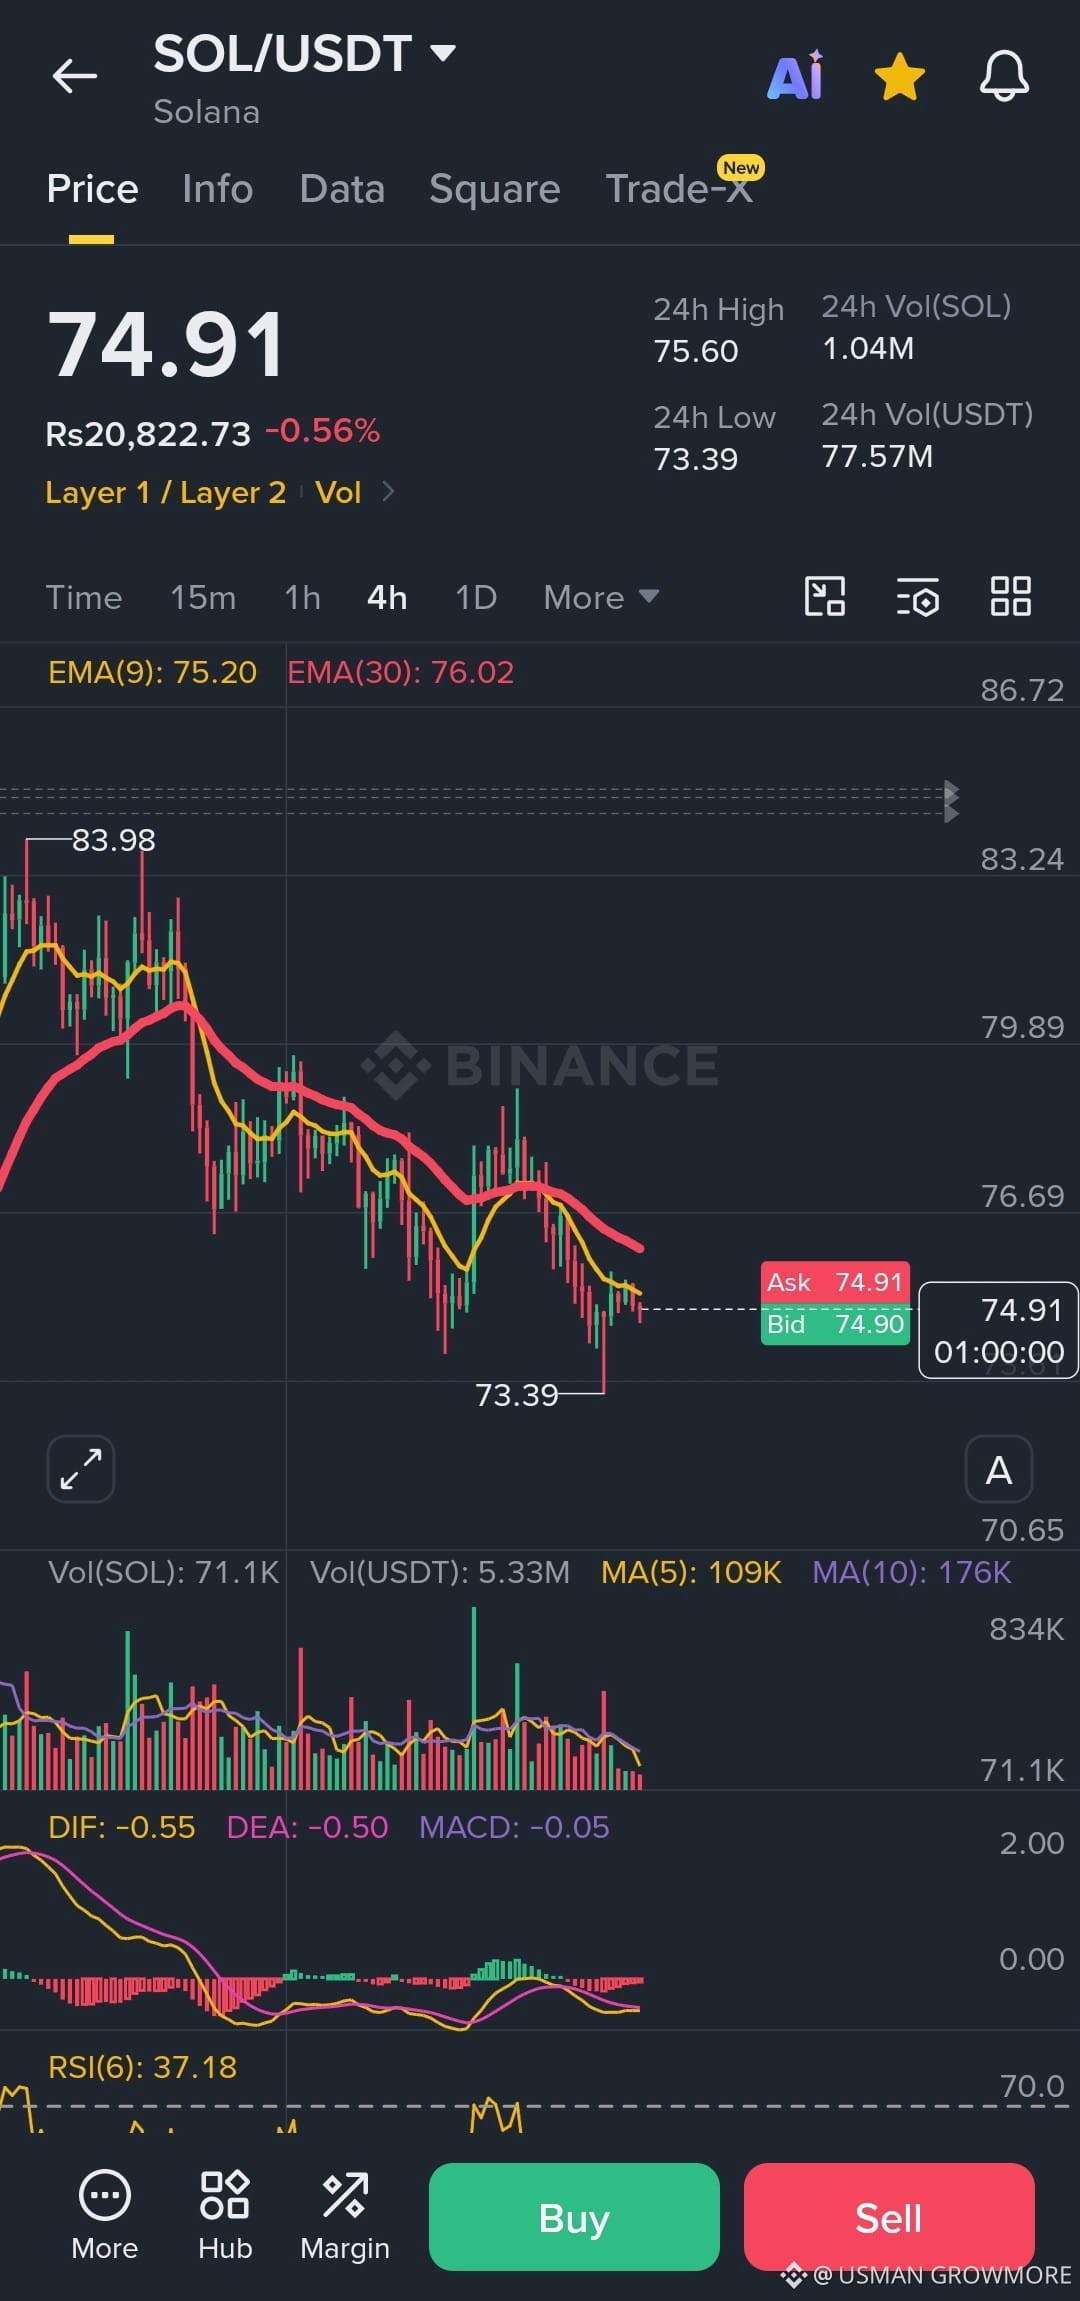Open the Hub icon
Viewport: 1080px width, 2301px height.
[225, 2216]
